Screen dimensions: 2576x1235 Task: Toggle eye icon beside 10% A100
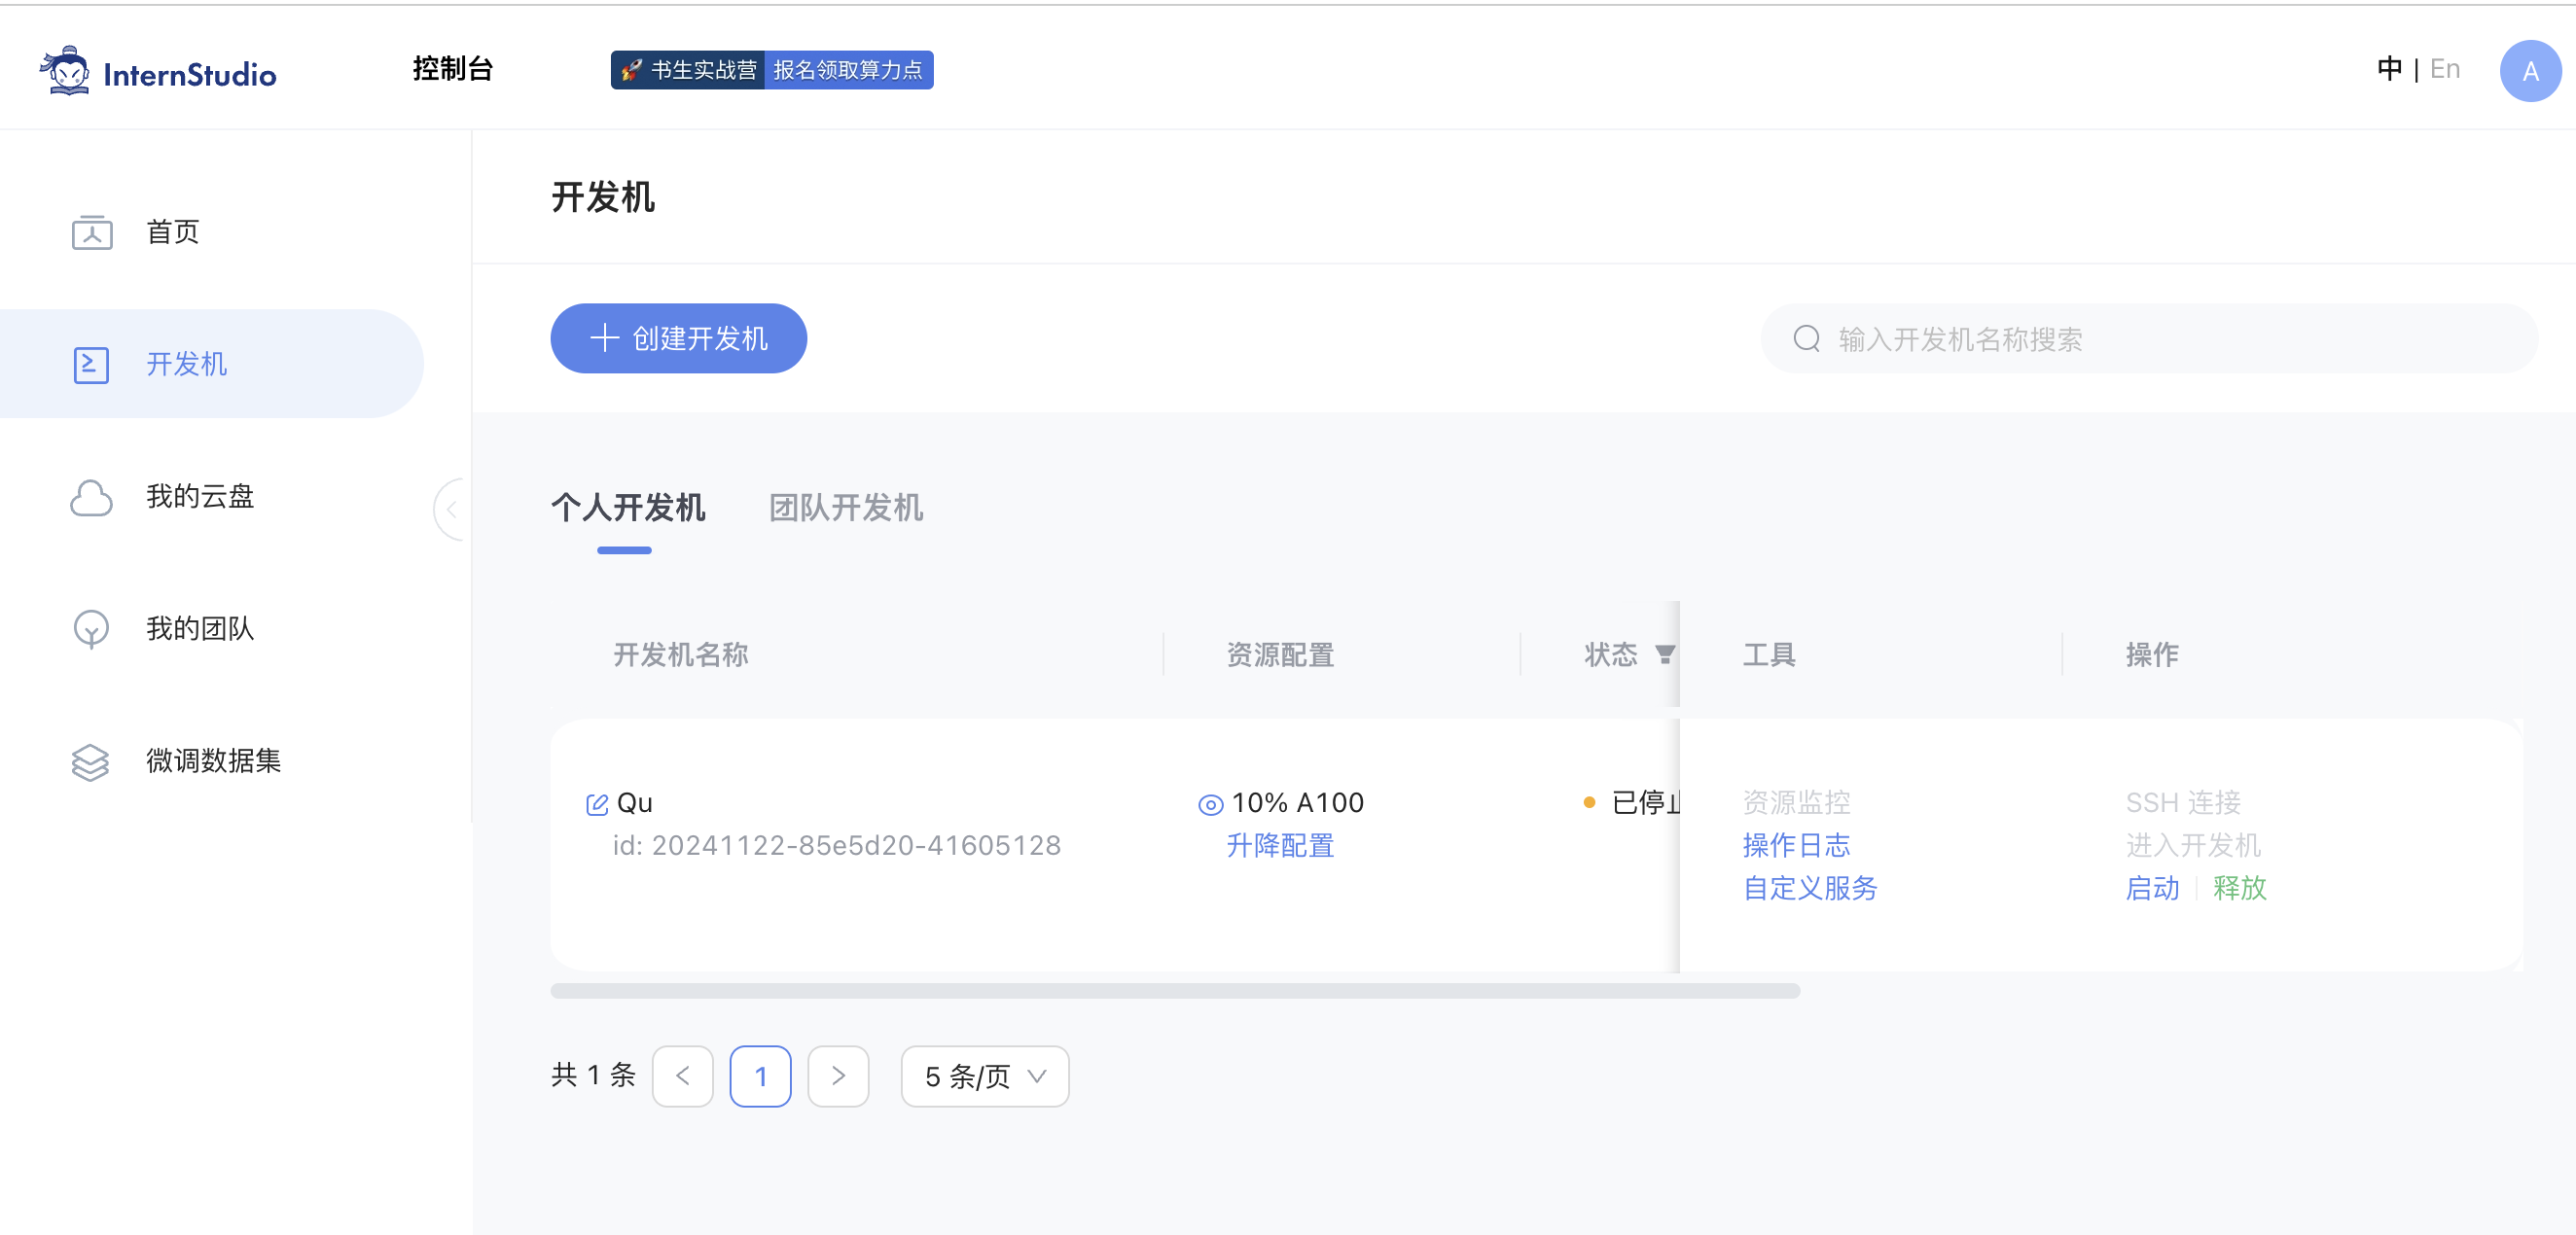point(1210,805)
